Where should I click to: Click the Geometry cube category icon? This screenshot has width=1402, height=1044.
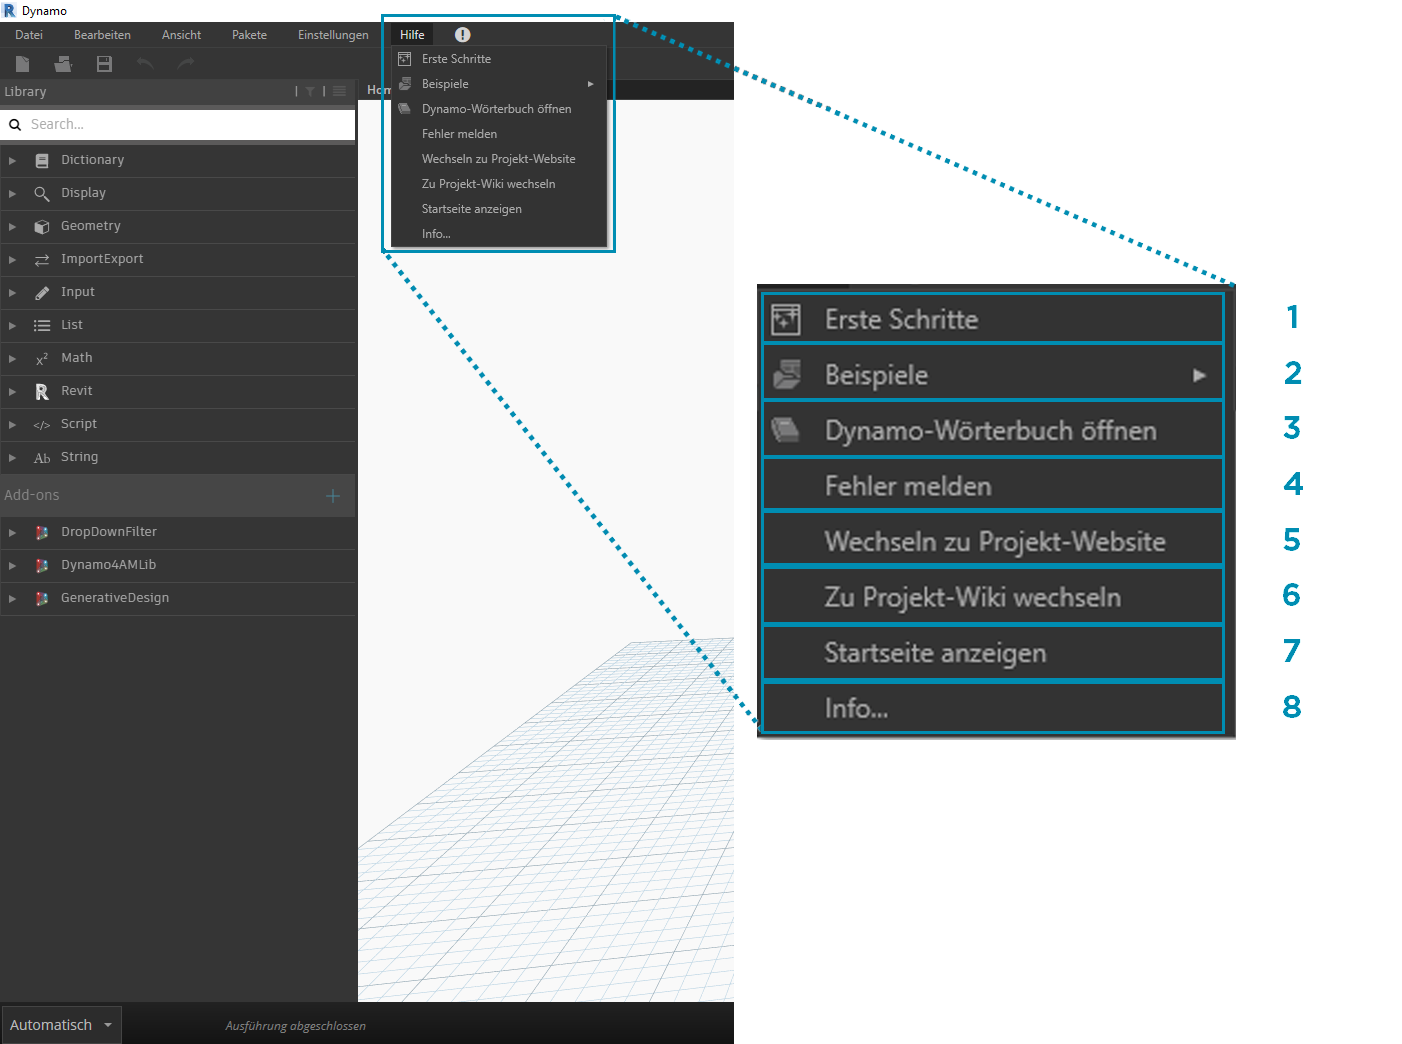(x=42, y=226)
